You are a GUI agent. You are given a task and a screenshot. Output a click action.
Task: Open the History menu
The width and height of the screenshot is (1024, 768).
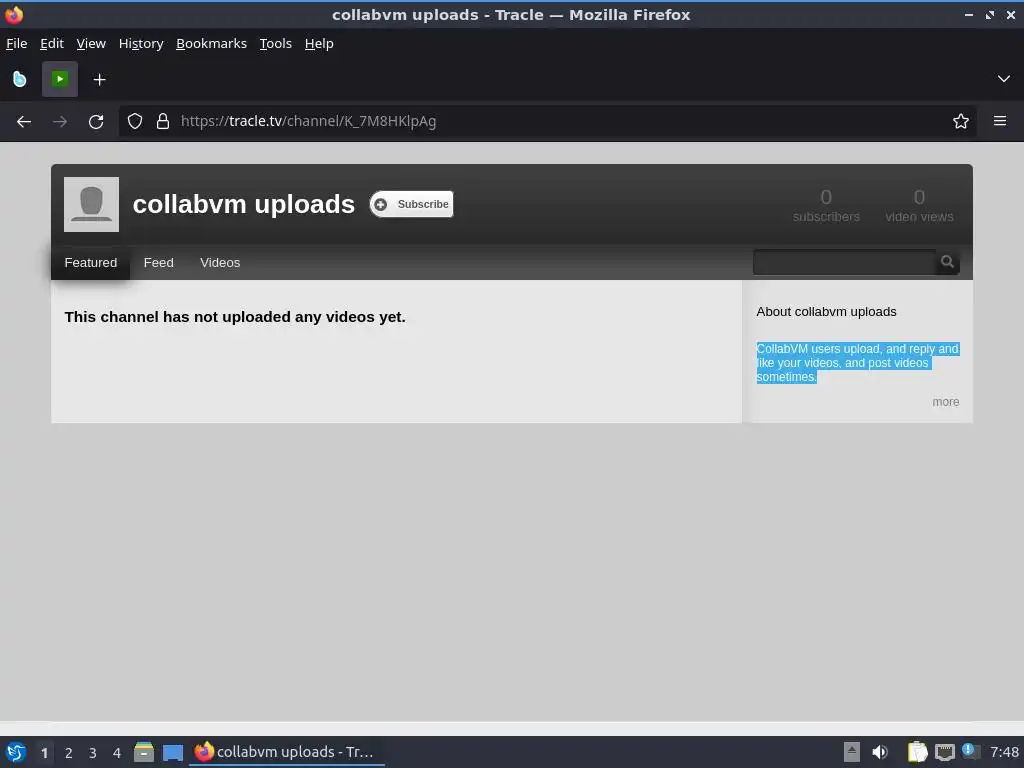(x=141, y=44)
